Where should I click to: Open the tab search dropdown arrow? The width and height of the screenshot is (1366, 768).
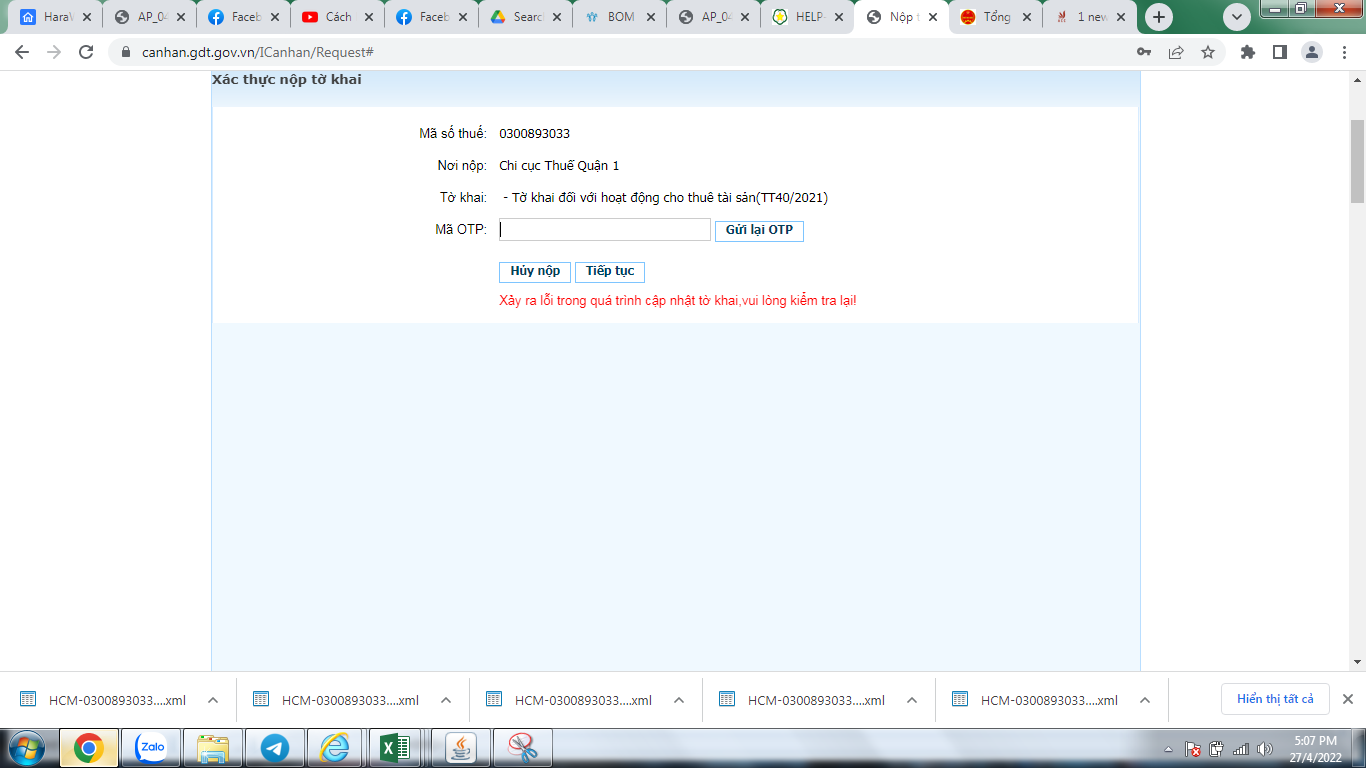point(1237,17)
